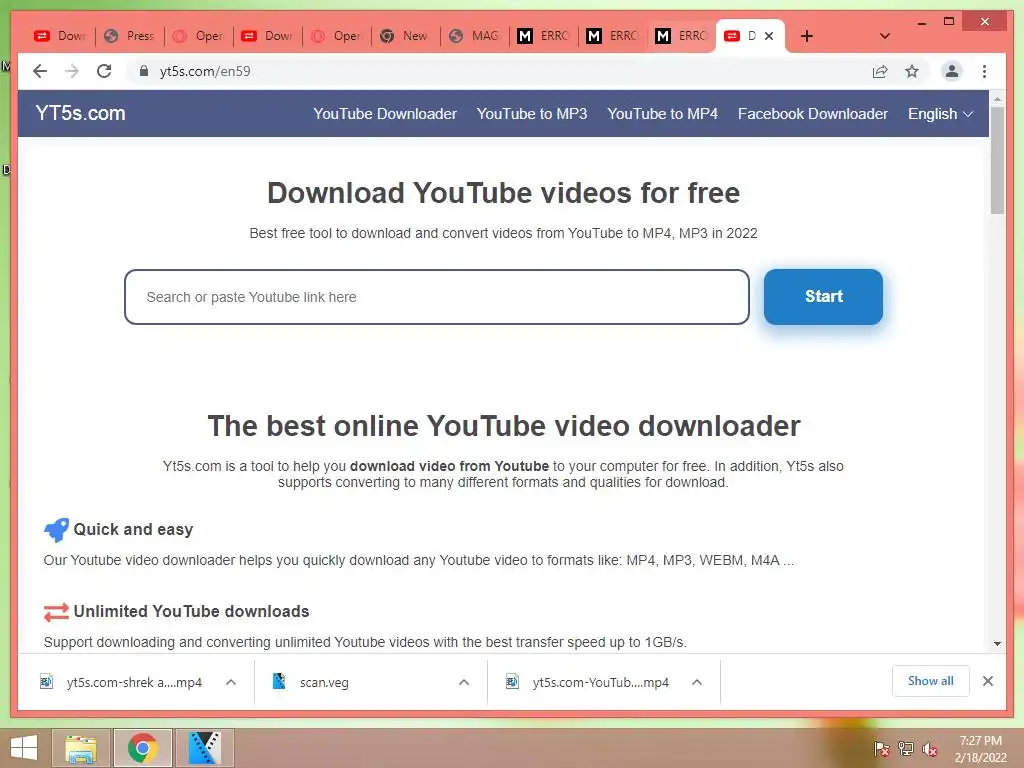Image resolution: width=1024 pixels, height=768 pixels.
Task: Open a new tab with plus button
Action: (x=807, y=36)
